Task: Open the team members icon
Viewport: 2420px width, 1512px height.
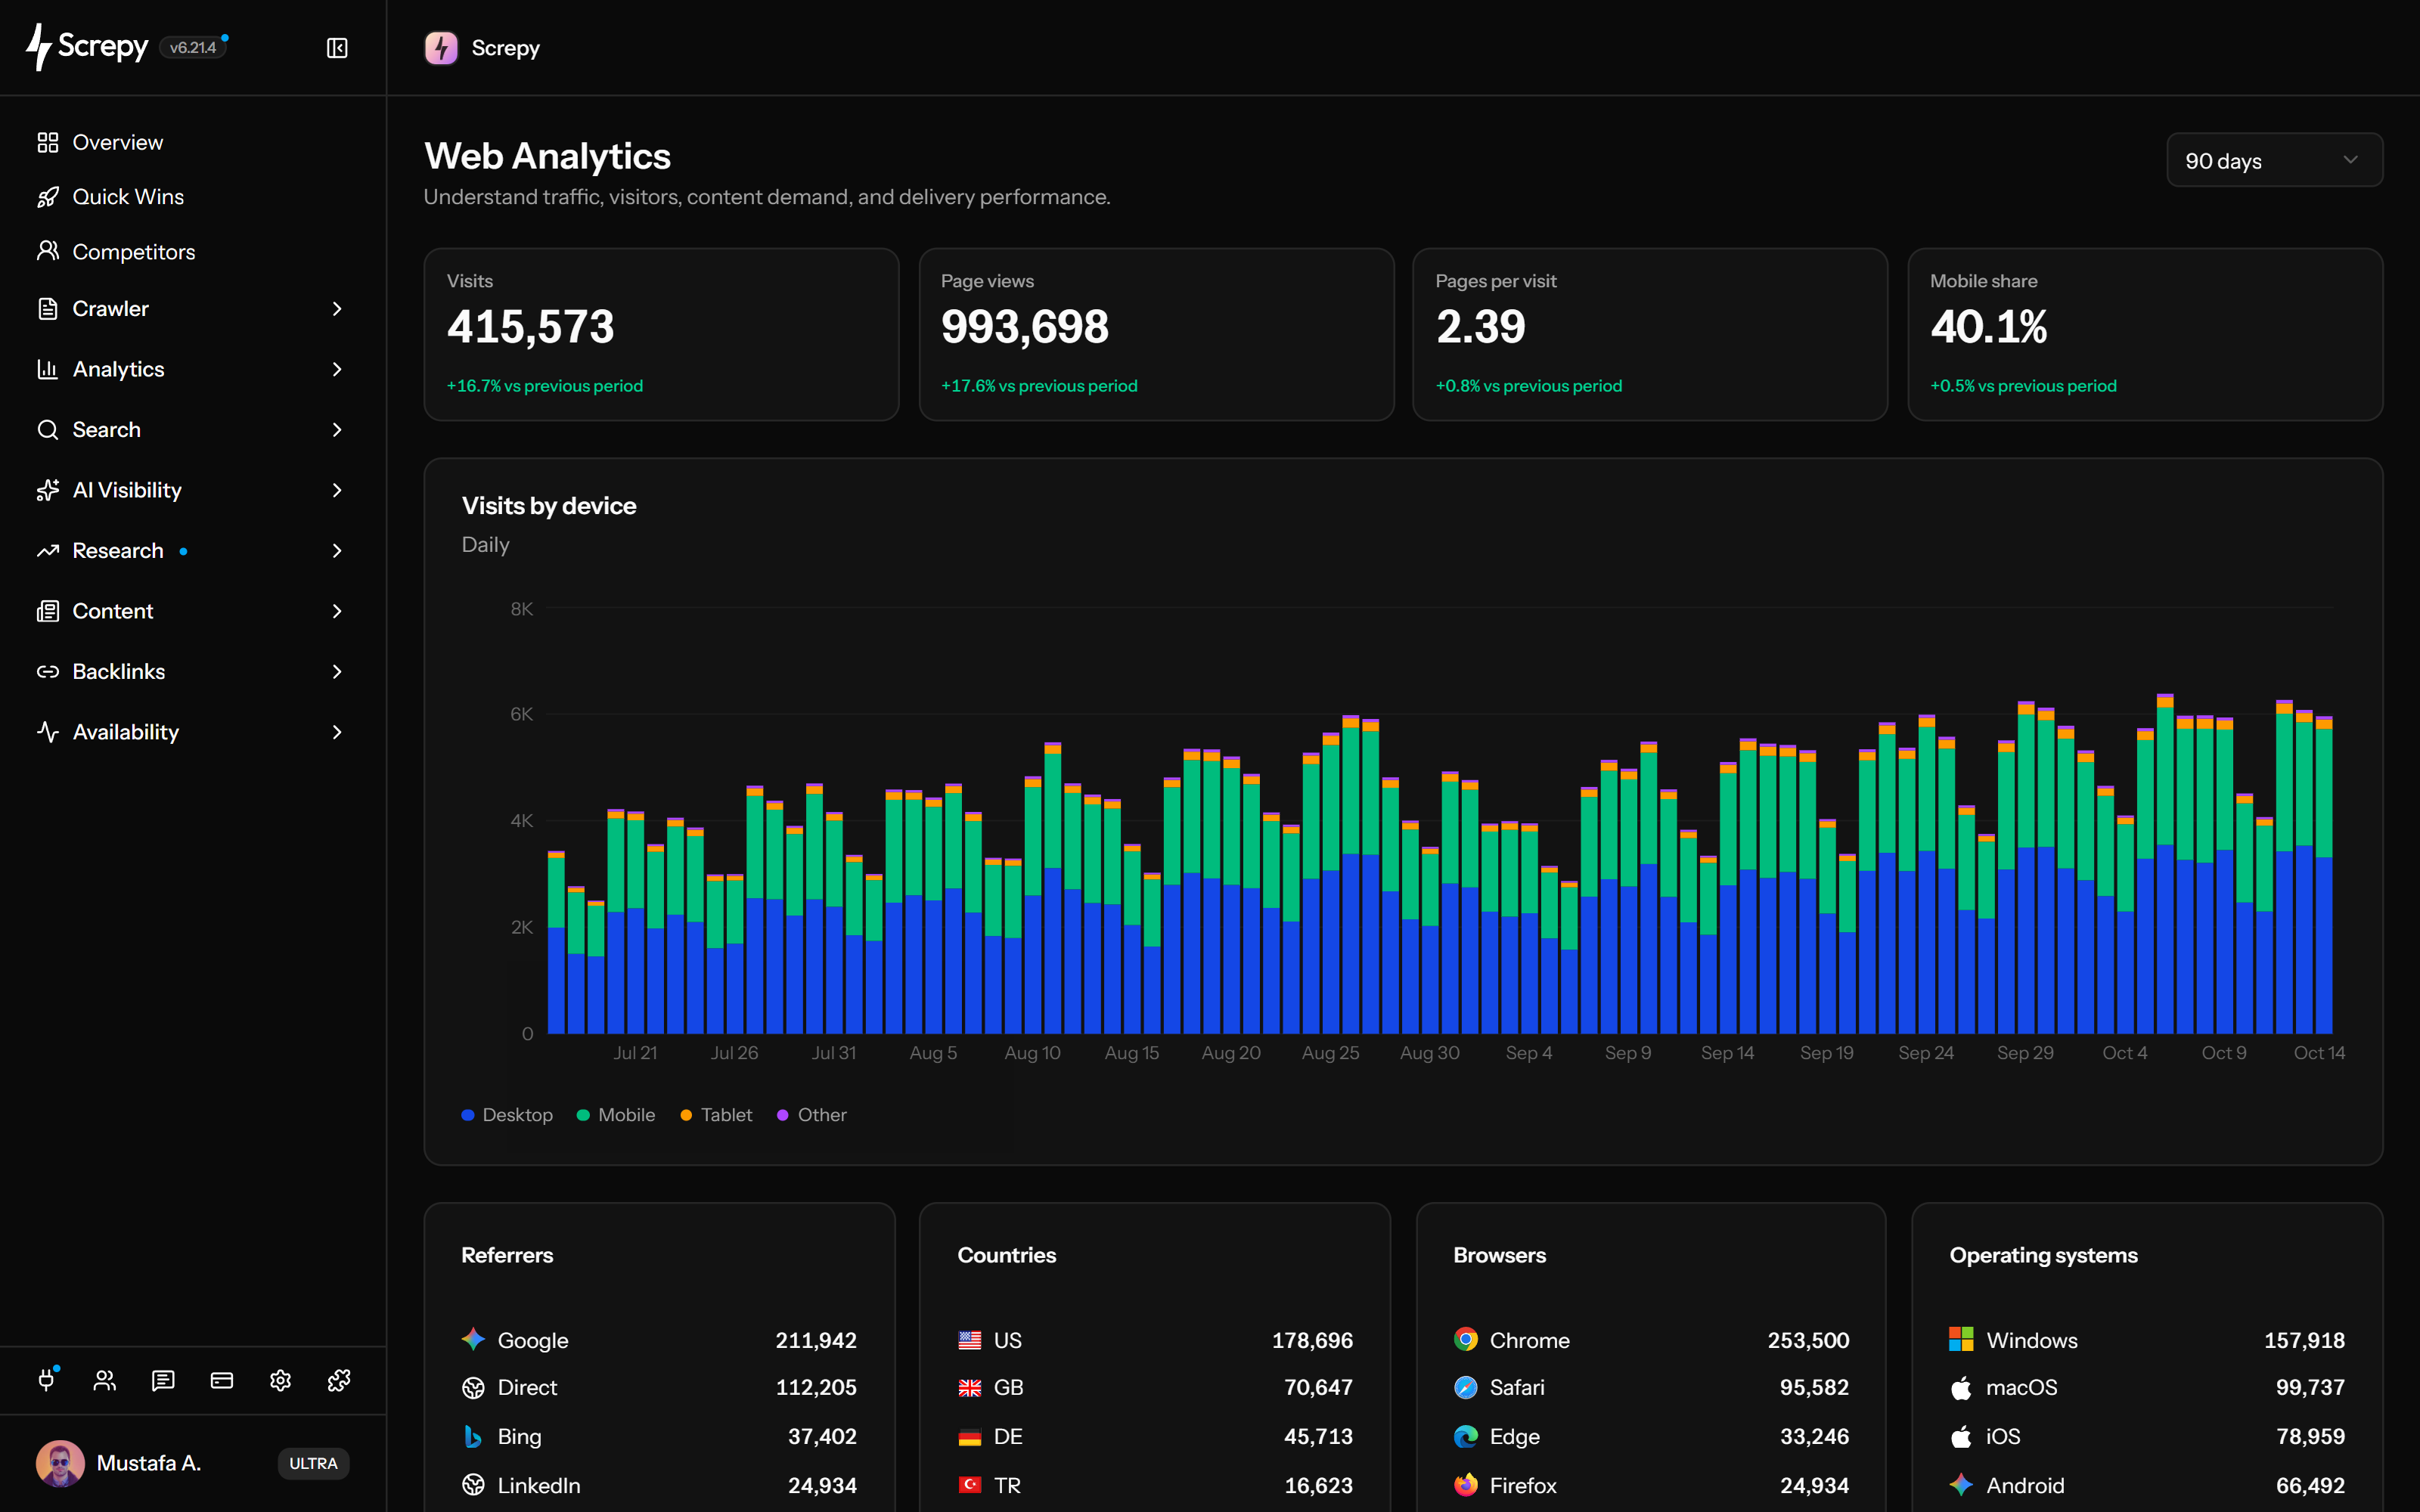Action: 105,1380
